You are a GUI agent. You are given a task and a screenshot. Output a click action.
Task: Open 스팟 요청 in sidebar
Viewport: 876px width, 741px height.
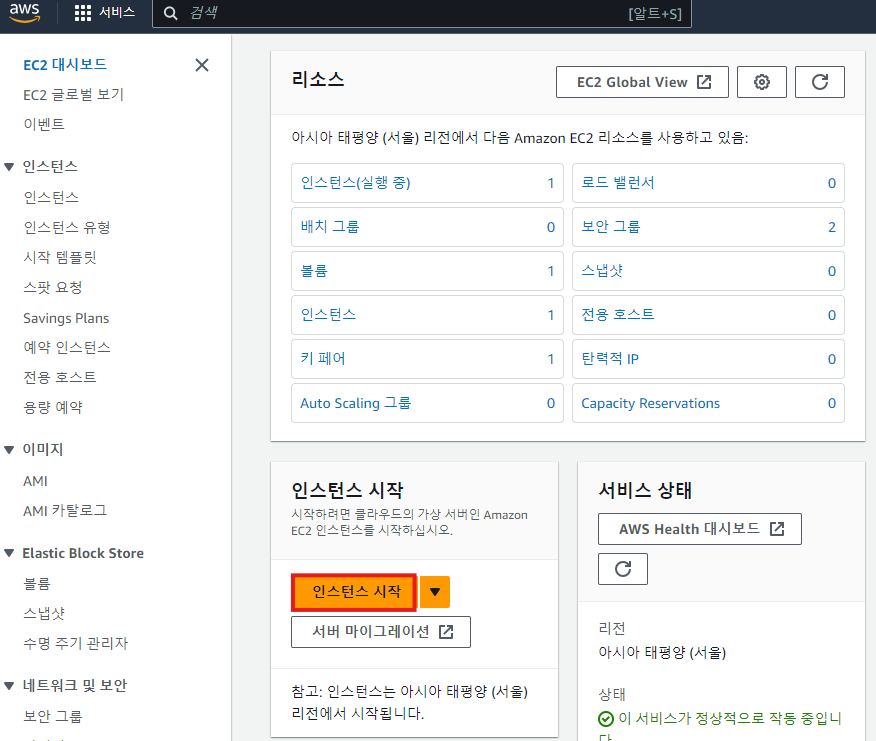[53, 287]
